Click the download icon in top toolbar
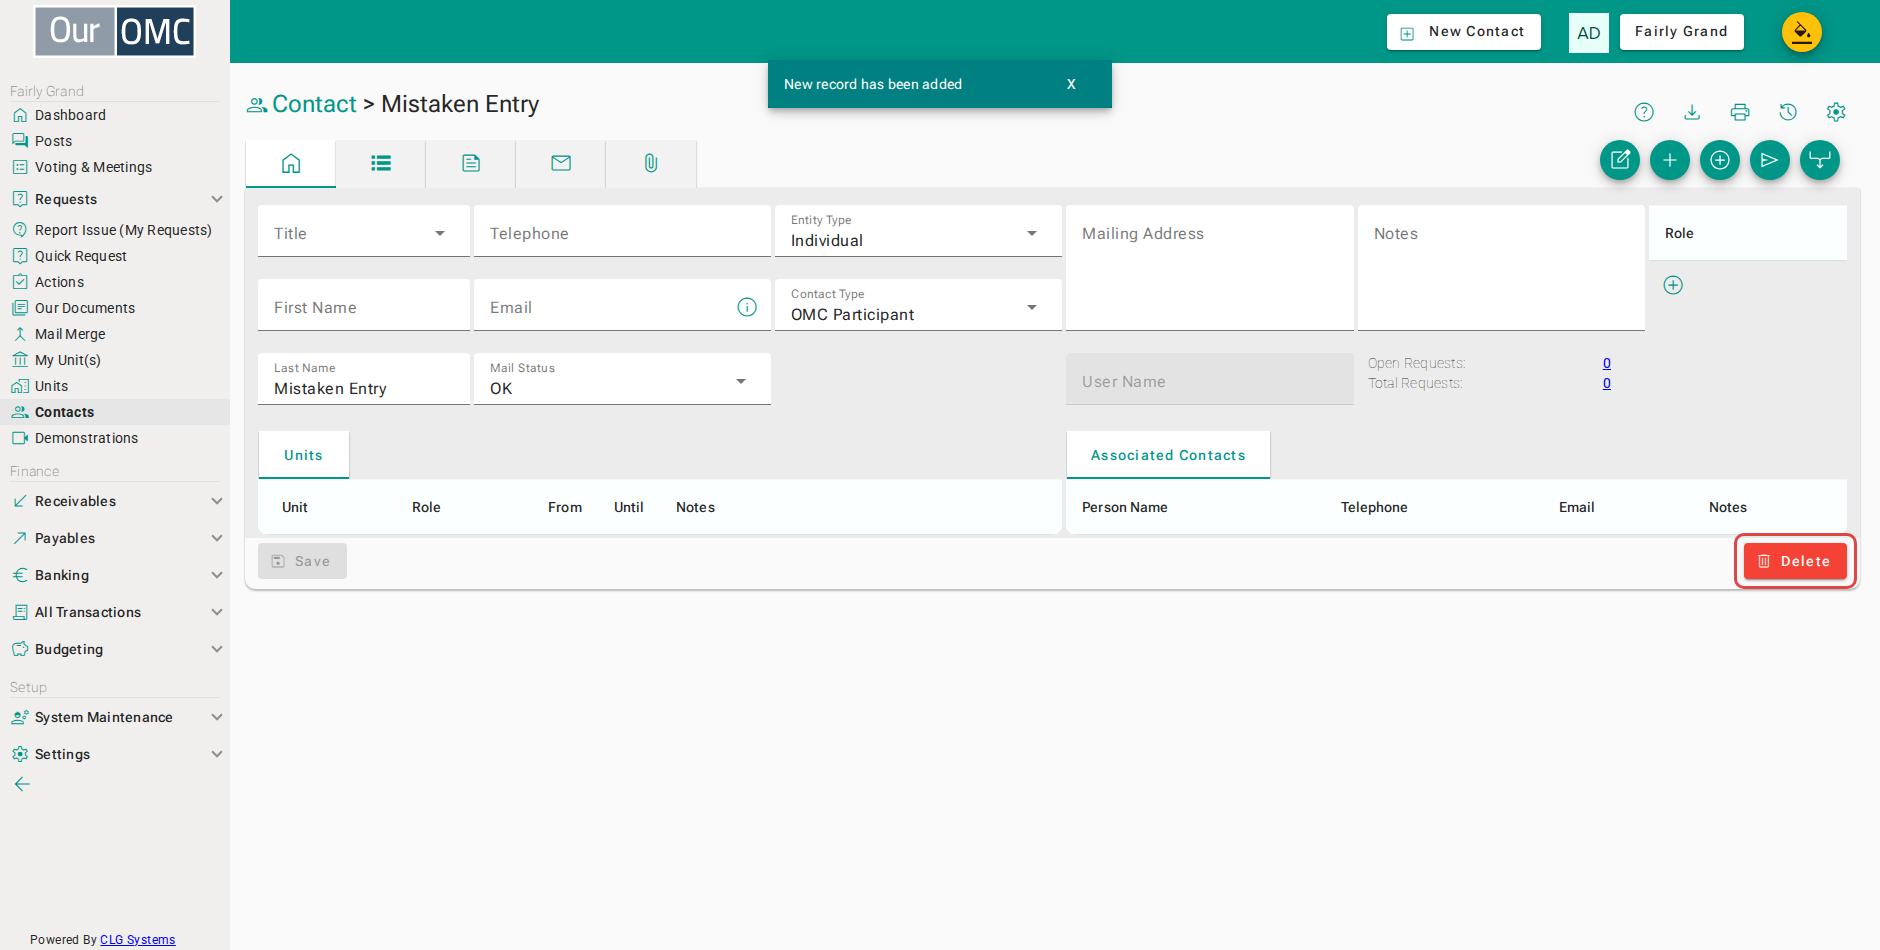The image size is (1880, 950). 1692,112
